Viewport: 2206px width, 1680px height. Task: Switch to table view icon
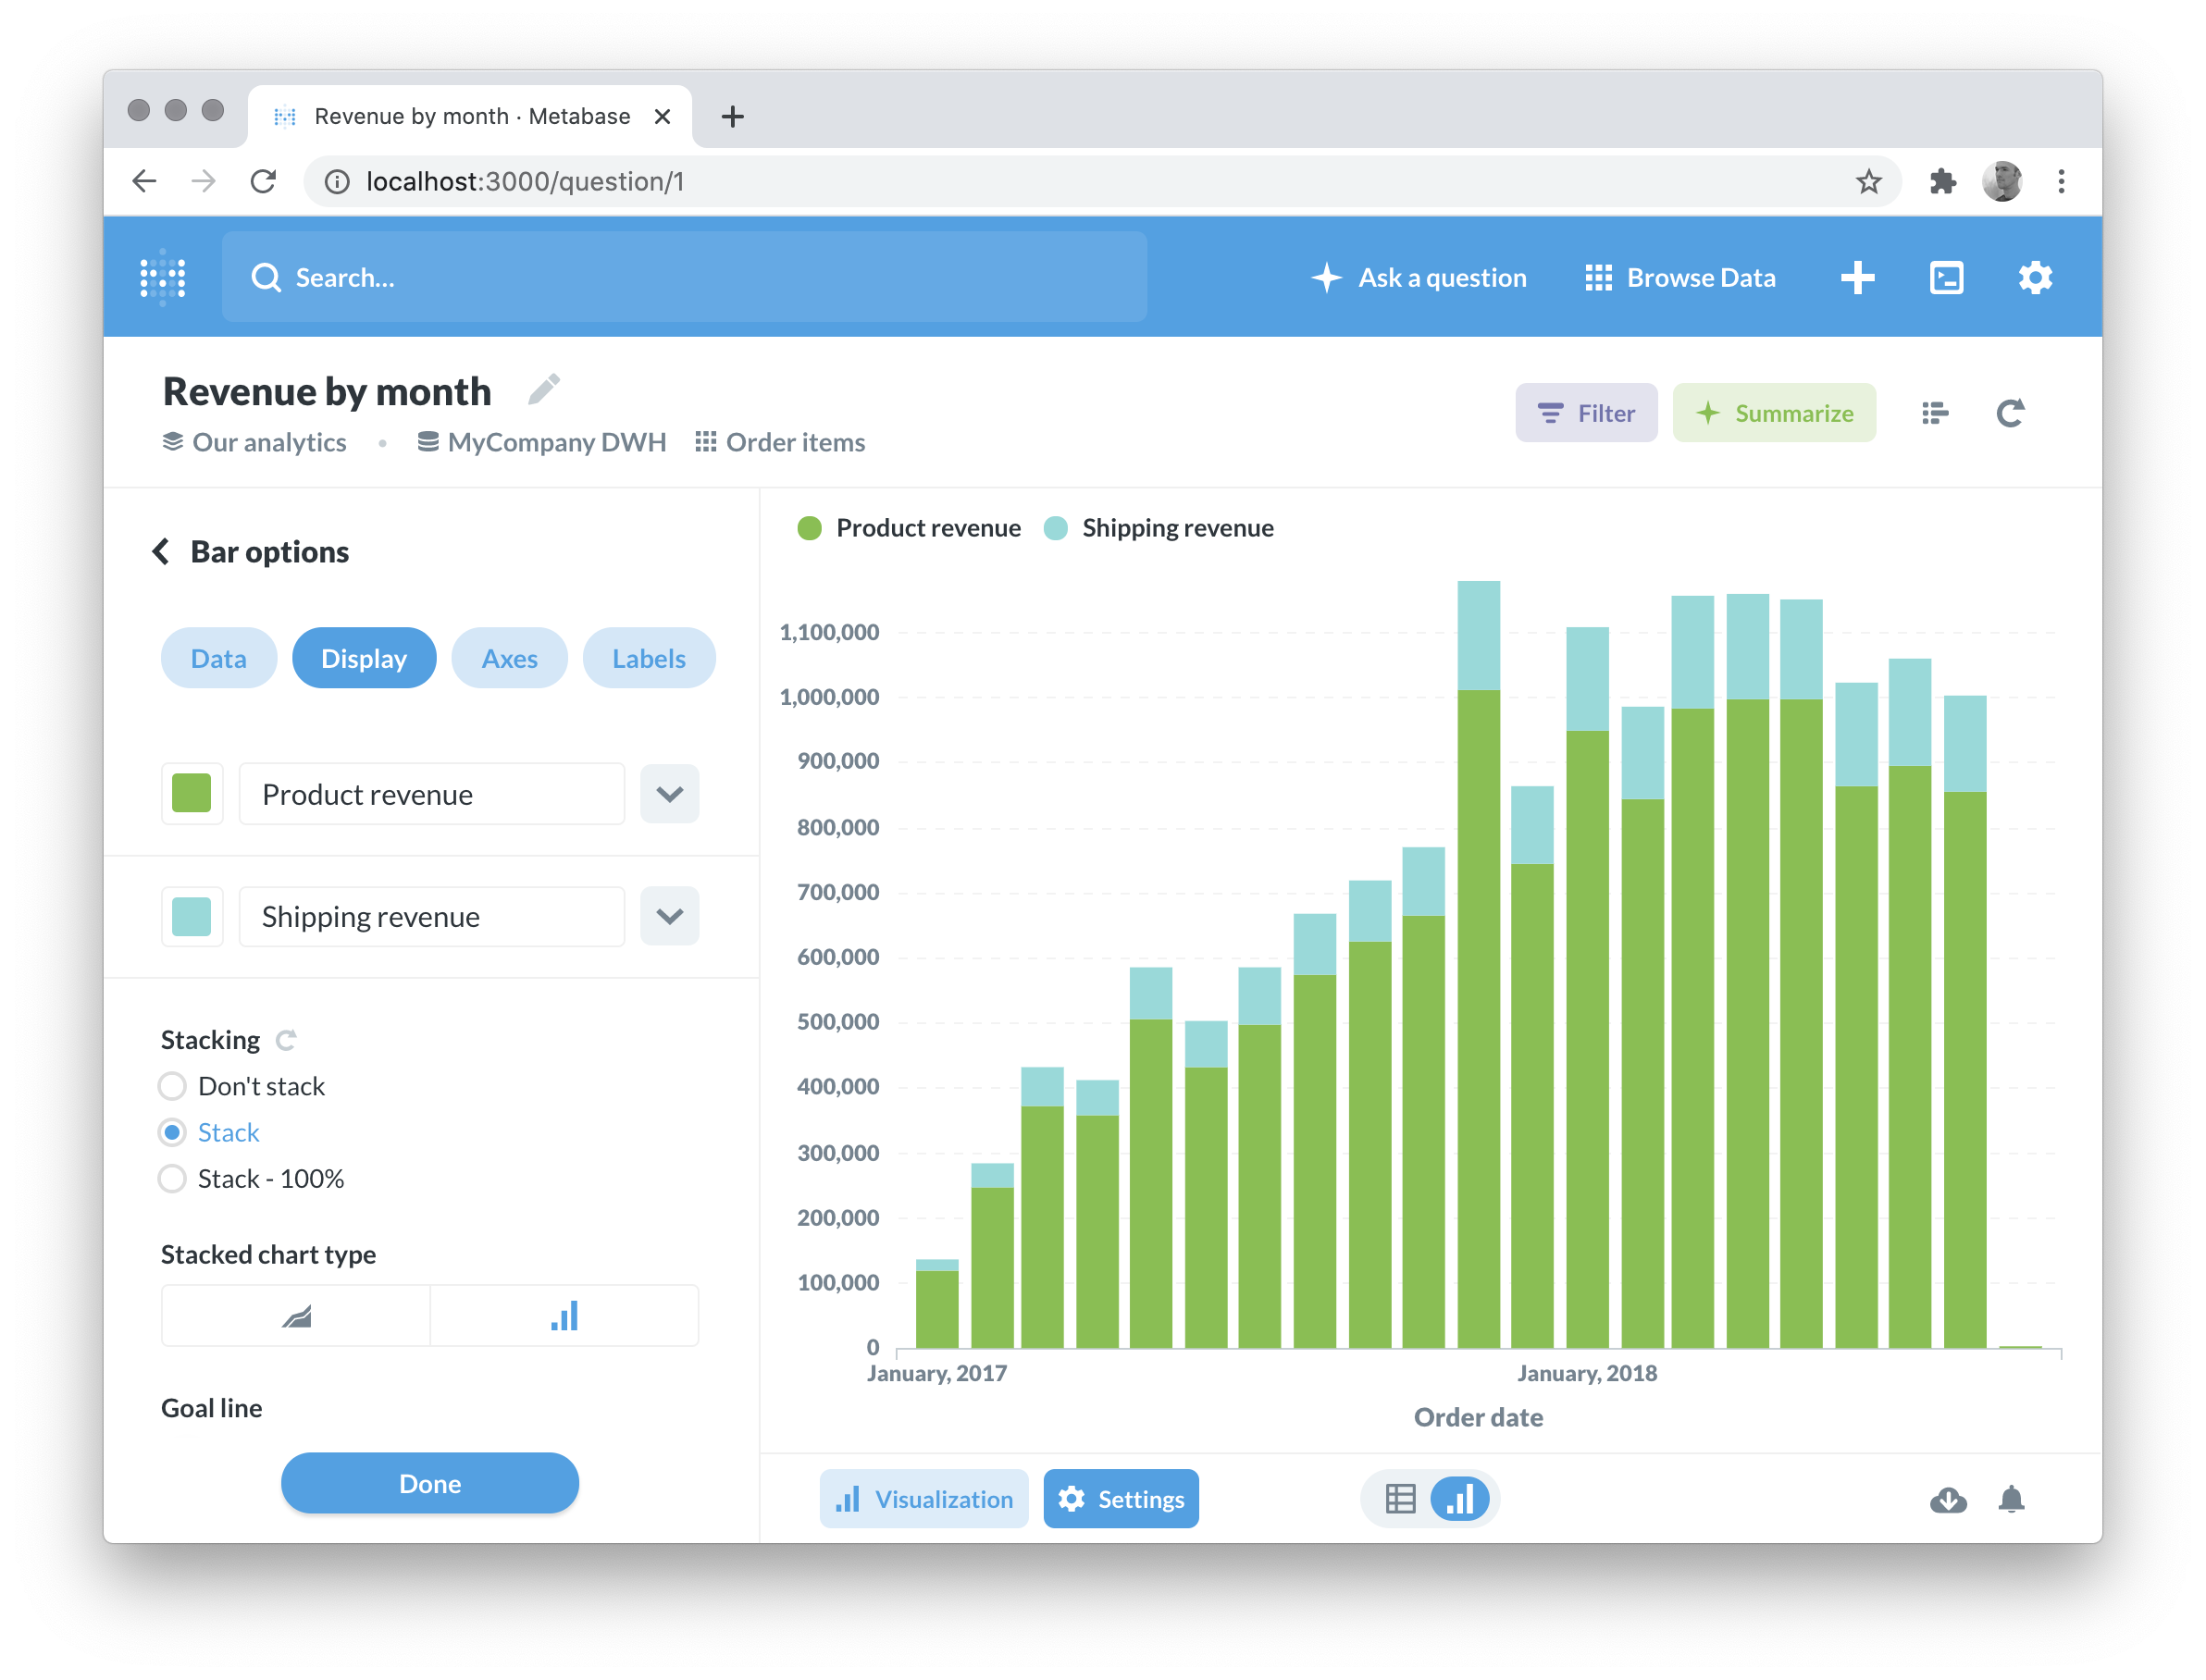point(1400,1499)
